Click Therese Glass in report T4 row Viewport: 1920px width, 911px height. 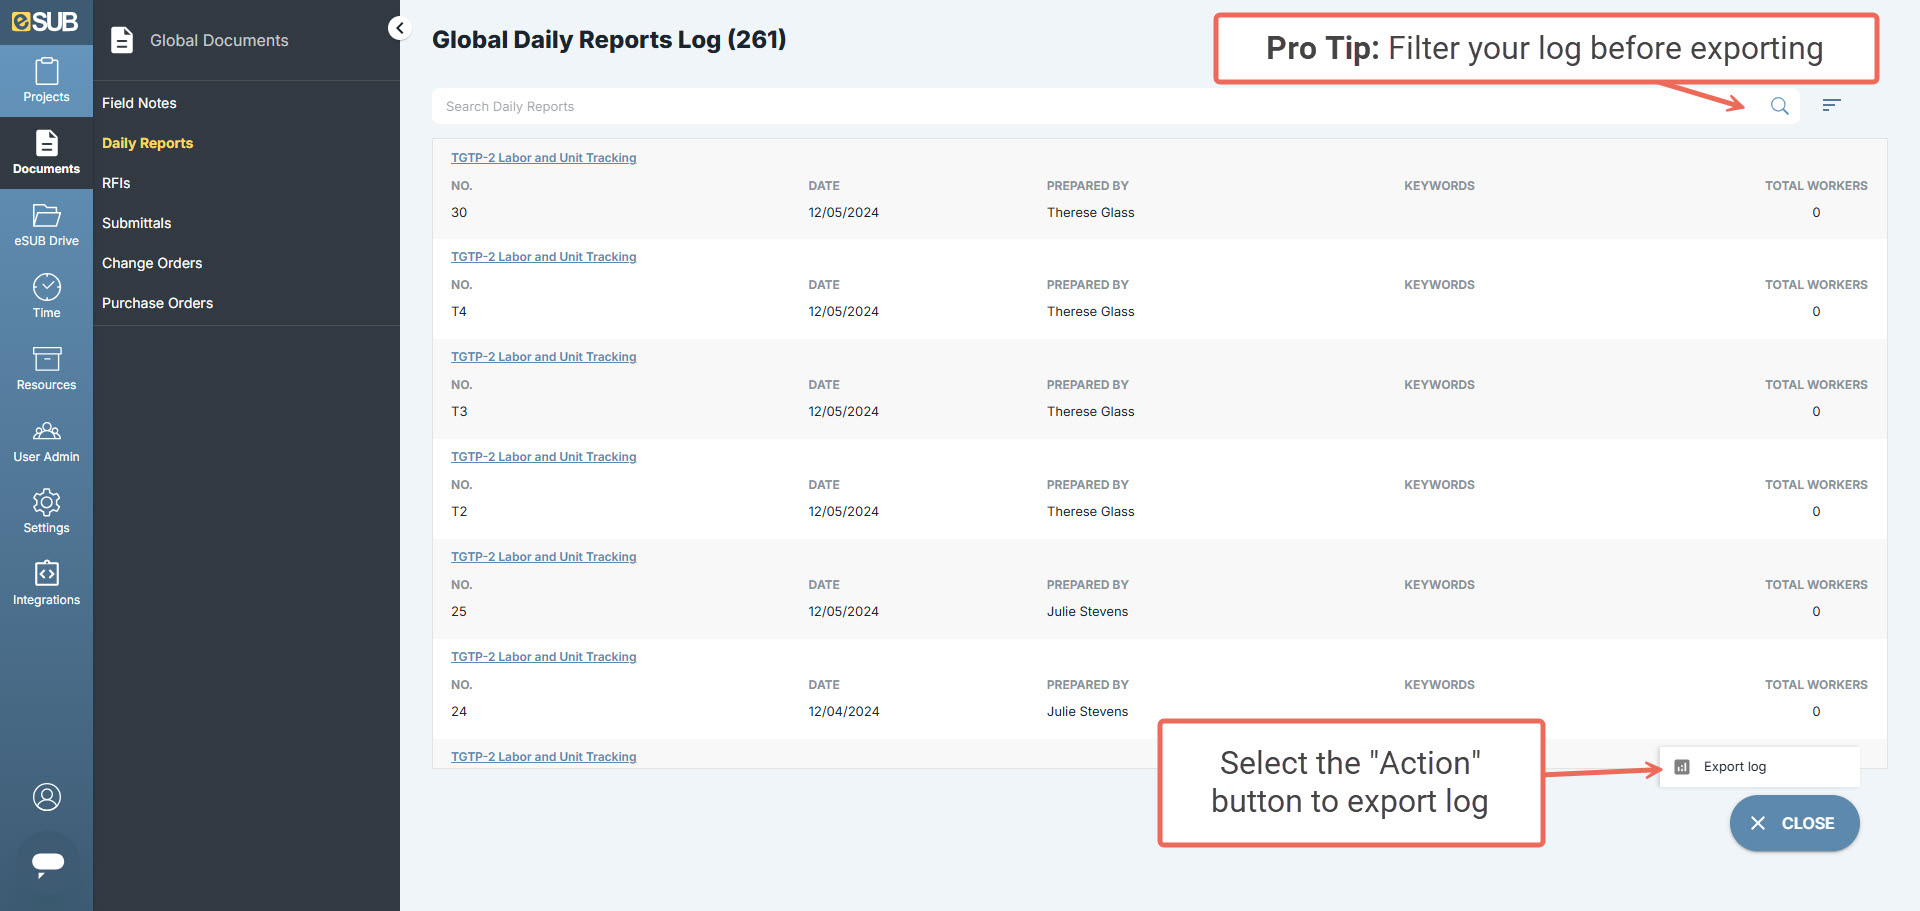[1090, 311]
